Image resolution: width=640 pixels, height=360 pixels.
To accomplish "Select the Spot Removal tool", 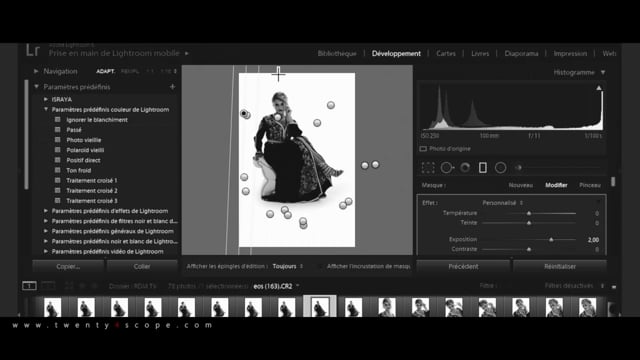I will pos(447,168).
